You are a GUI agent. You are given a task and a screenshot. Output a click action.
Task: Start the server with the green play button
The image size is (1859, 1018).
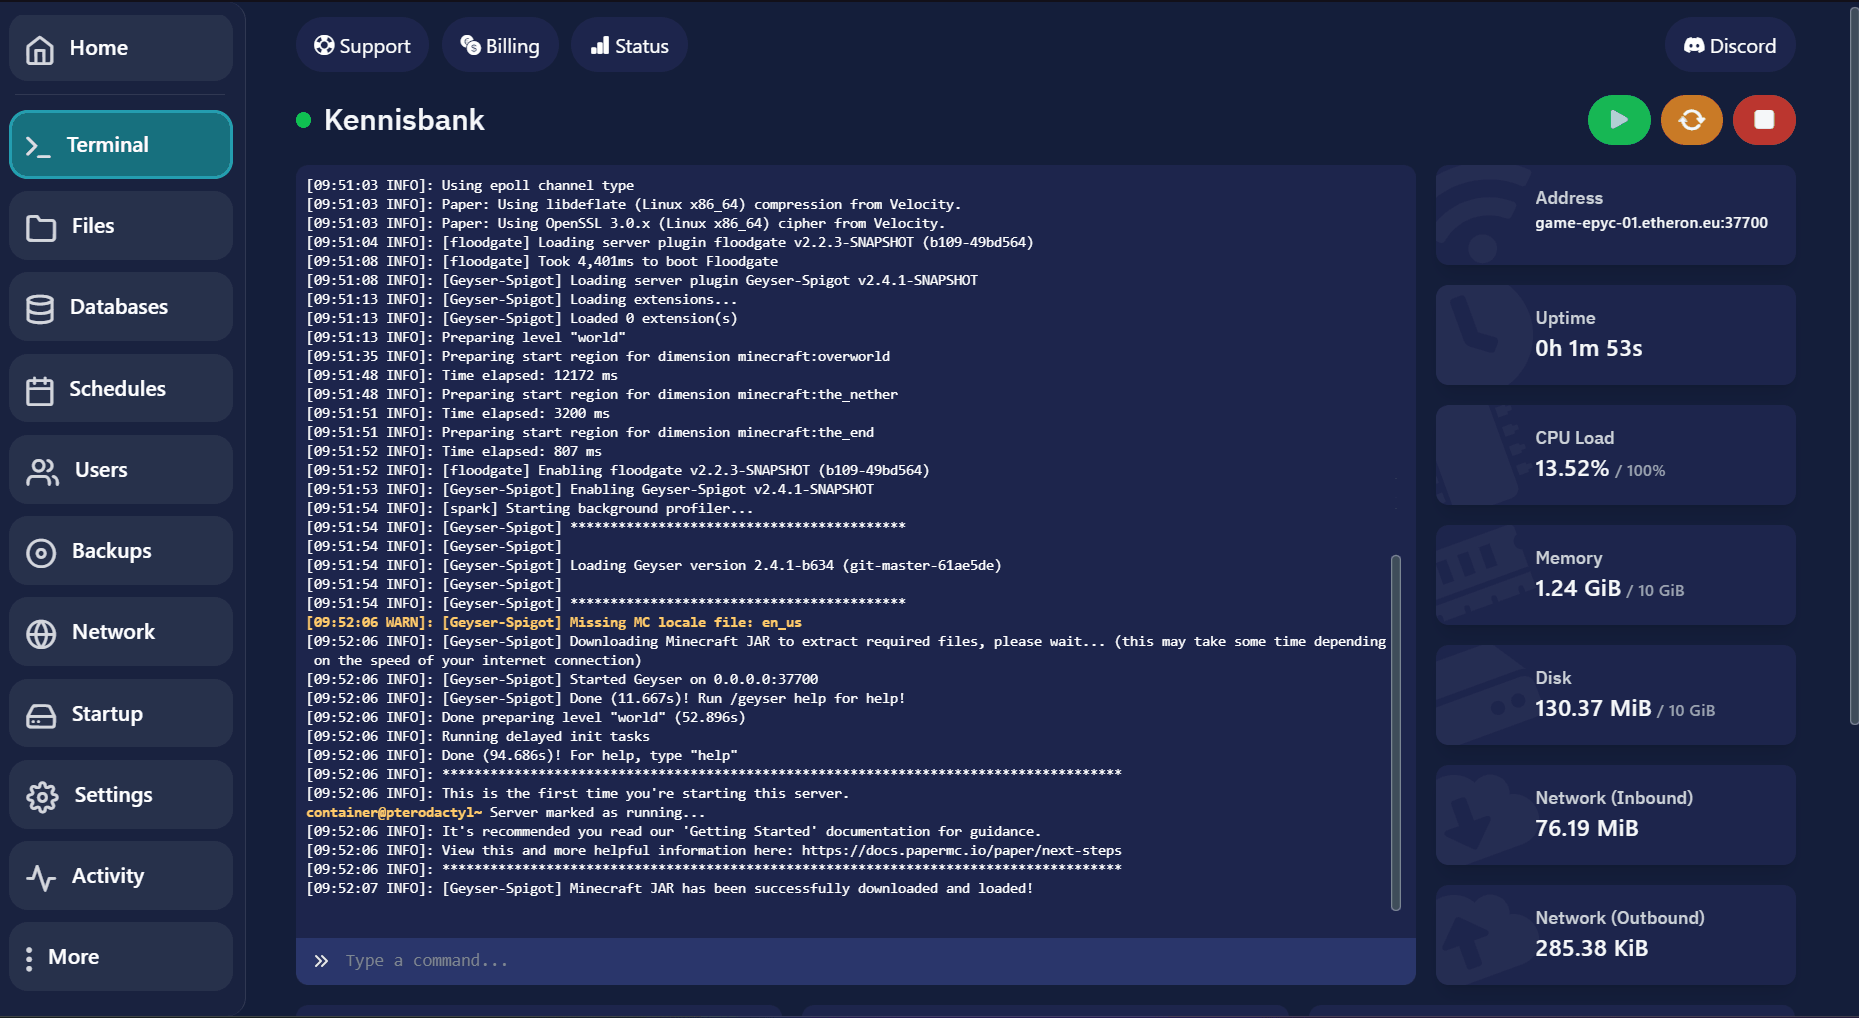1618,120
